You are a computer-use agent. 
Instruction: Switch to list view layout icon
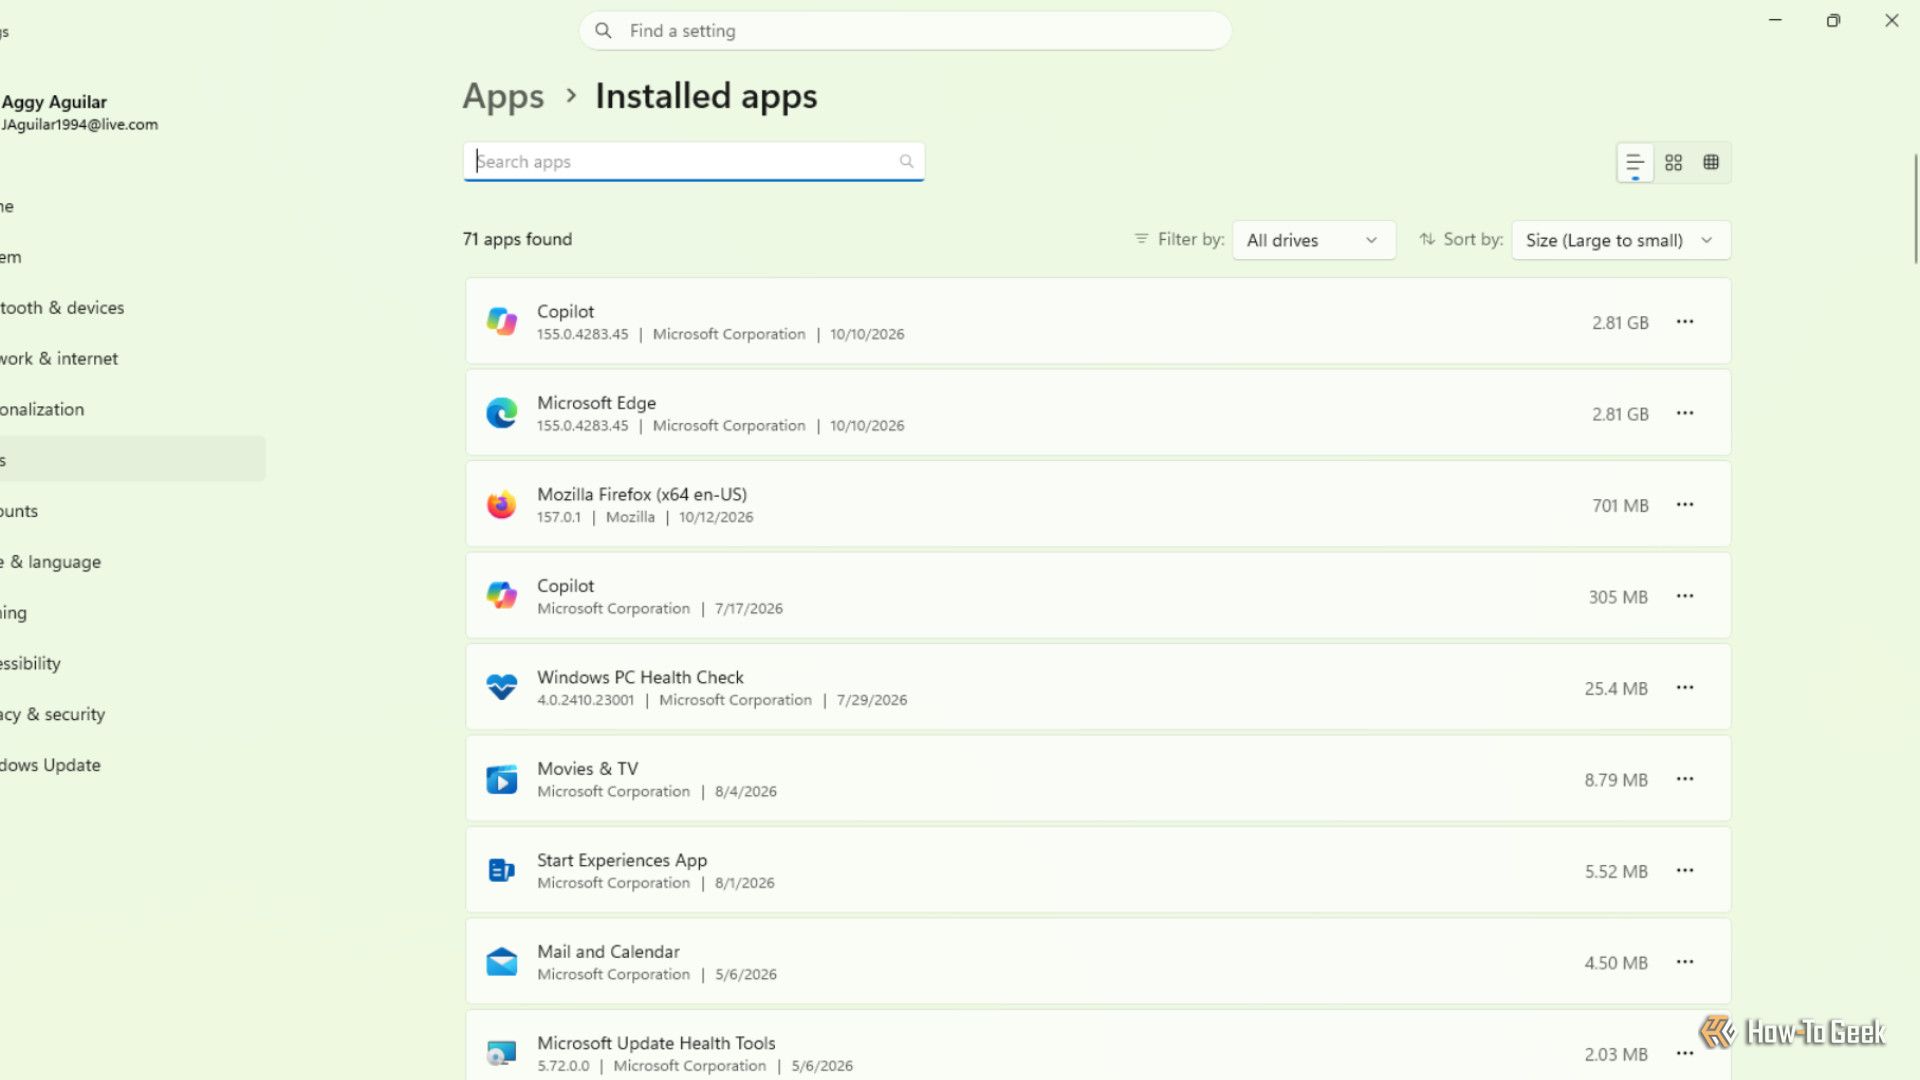[x=1635, y=162]
